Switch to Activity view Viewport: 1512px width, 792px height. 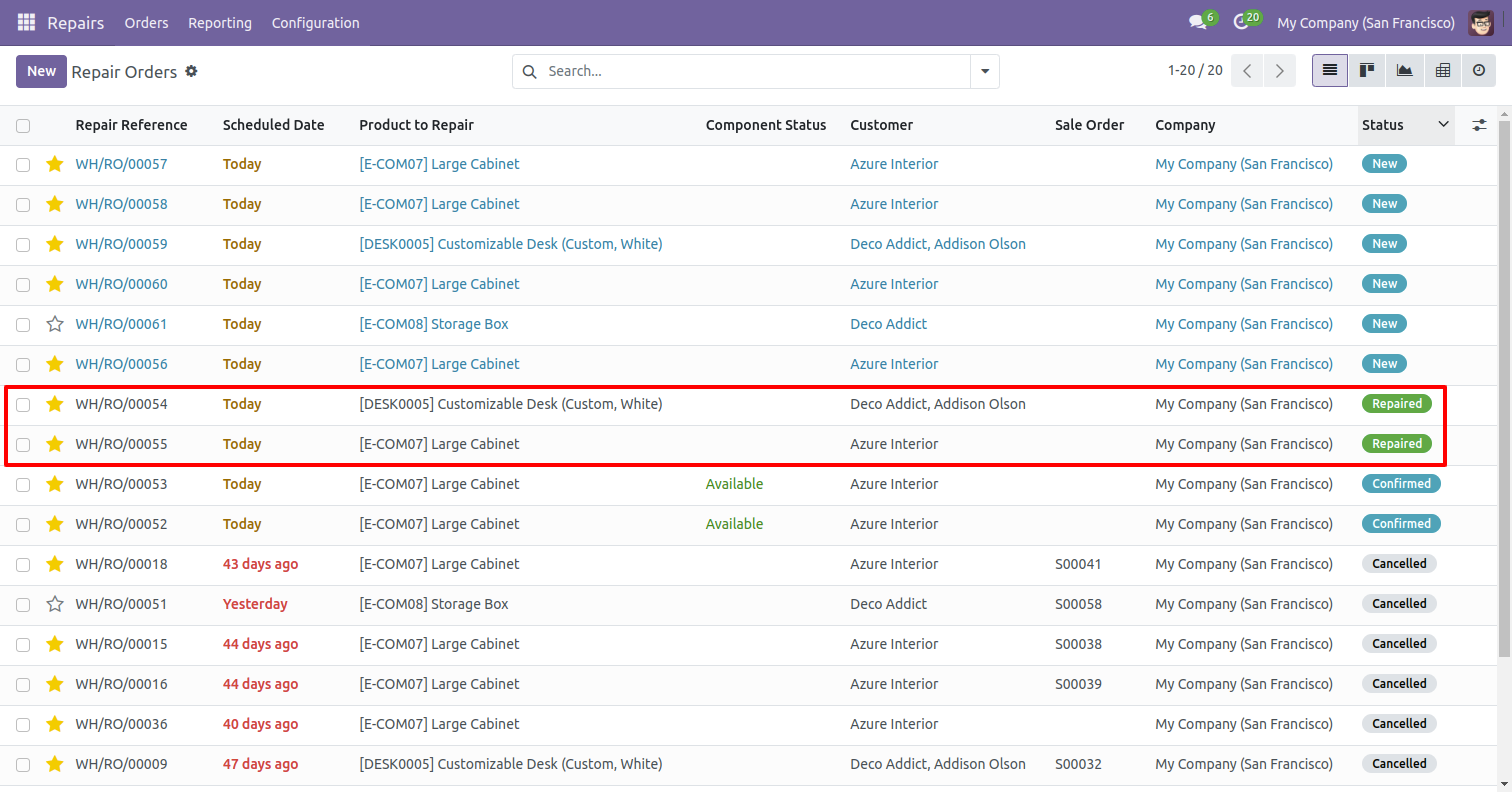pyautogui.click(x=1479, y=71)
